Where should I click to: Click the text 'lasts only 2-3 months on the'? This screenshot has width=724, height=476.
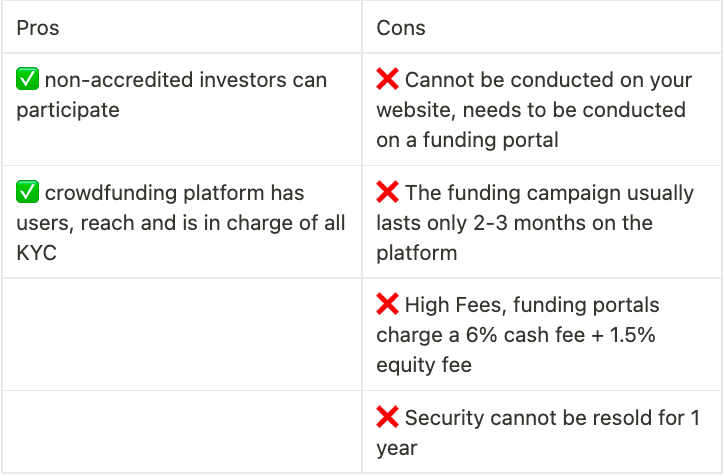[514, 223]
